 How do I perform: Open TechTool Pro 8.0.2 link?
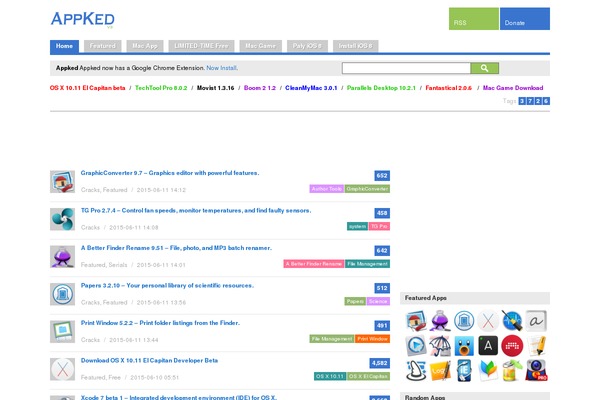[x=161, y=88]
